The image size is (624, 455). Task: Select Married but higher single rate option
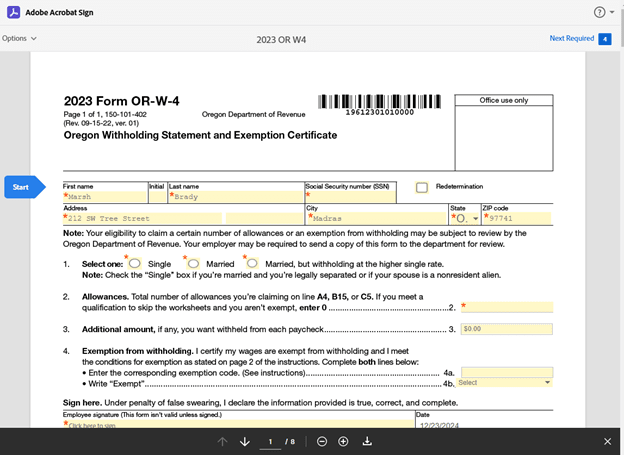[252, 264]
